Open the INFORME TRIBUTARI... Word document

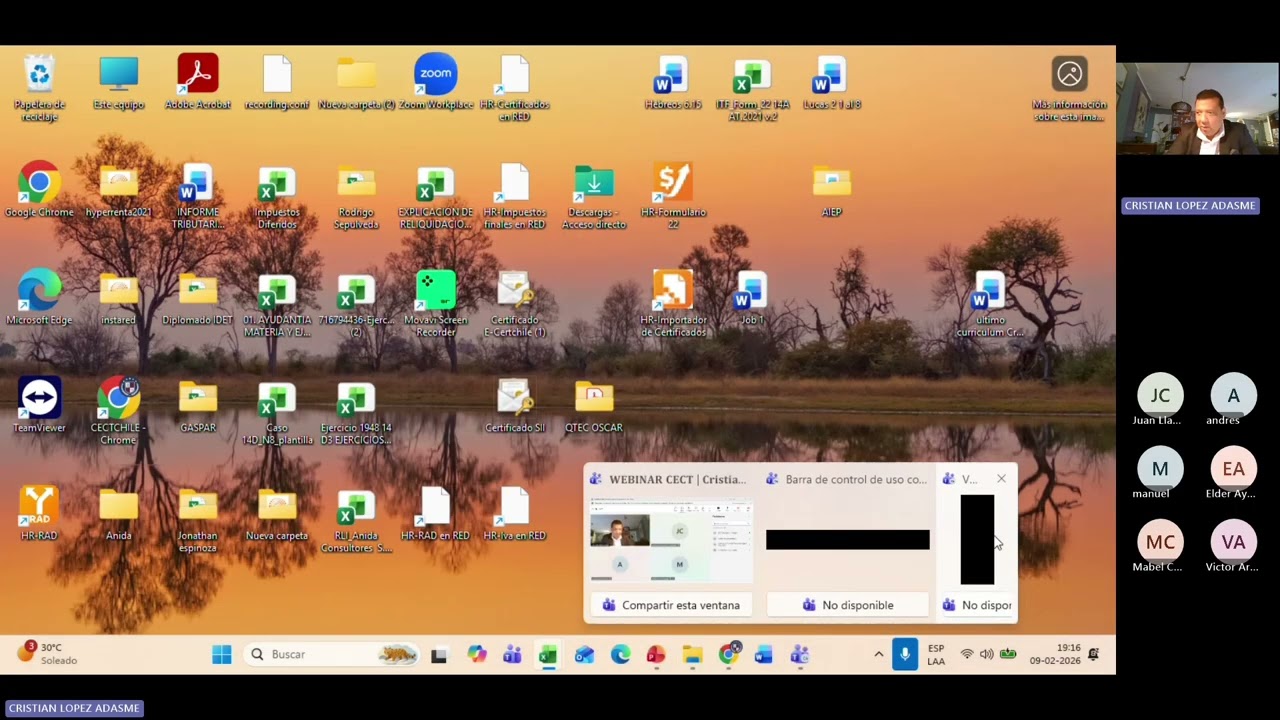point(197,196)
